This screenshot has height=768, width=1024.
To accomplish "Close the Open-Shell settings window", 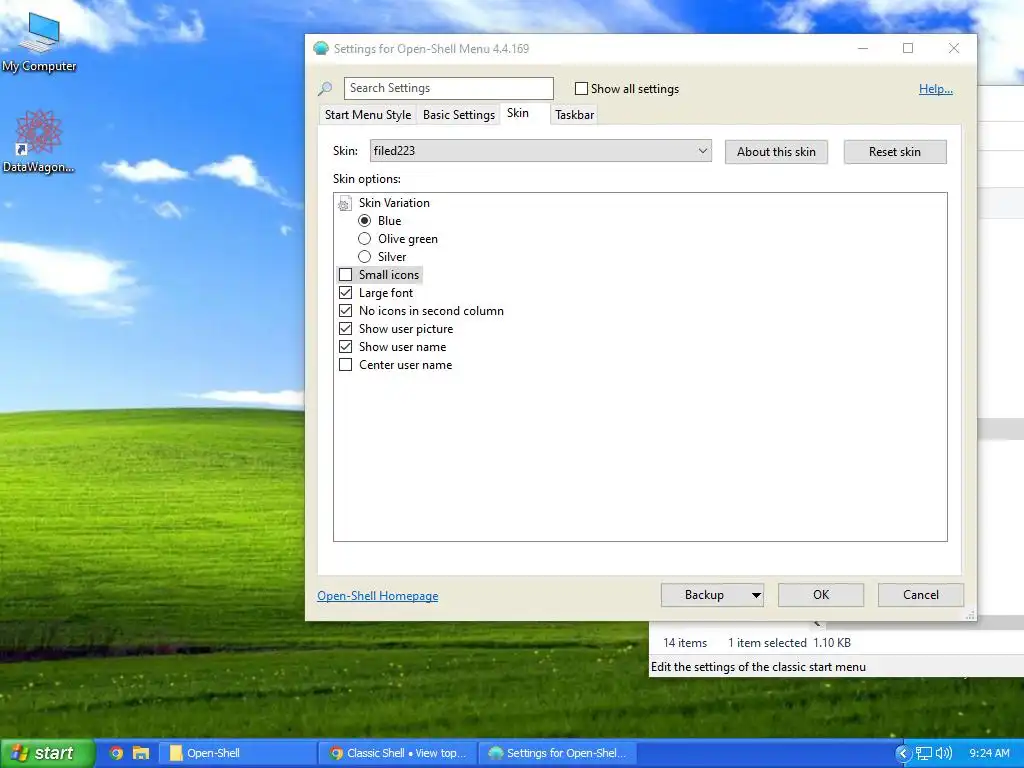I will 953,48.
